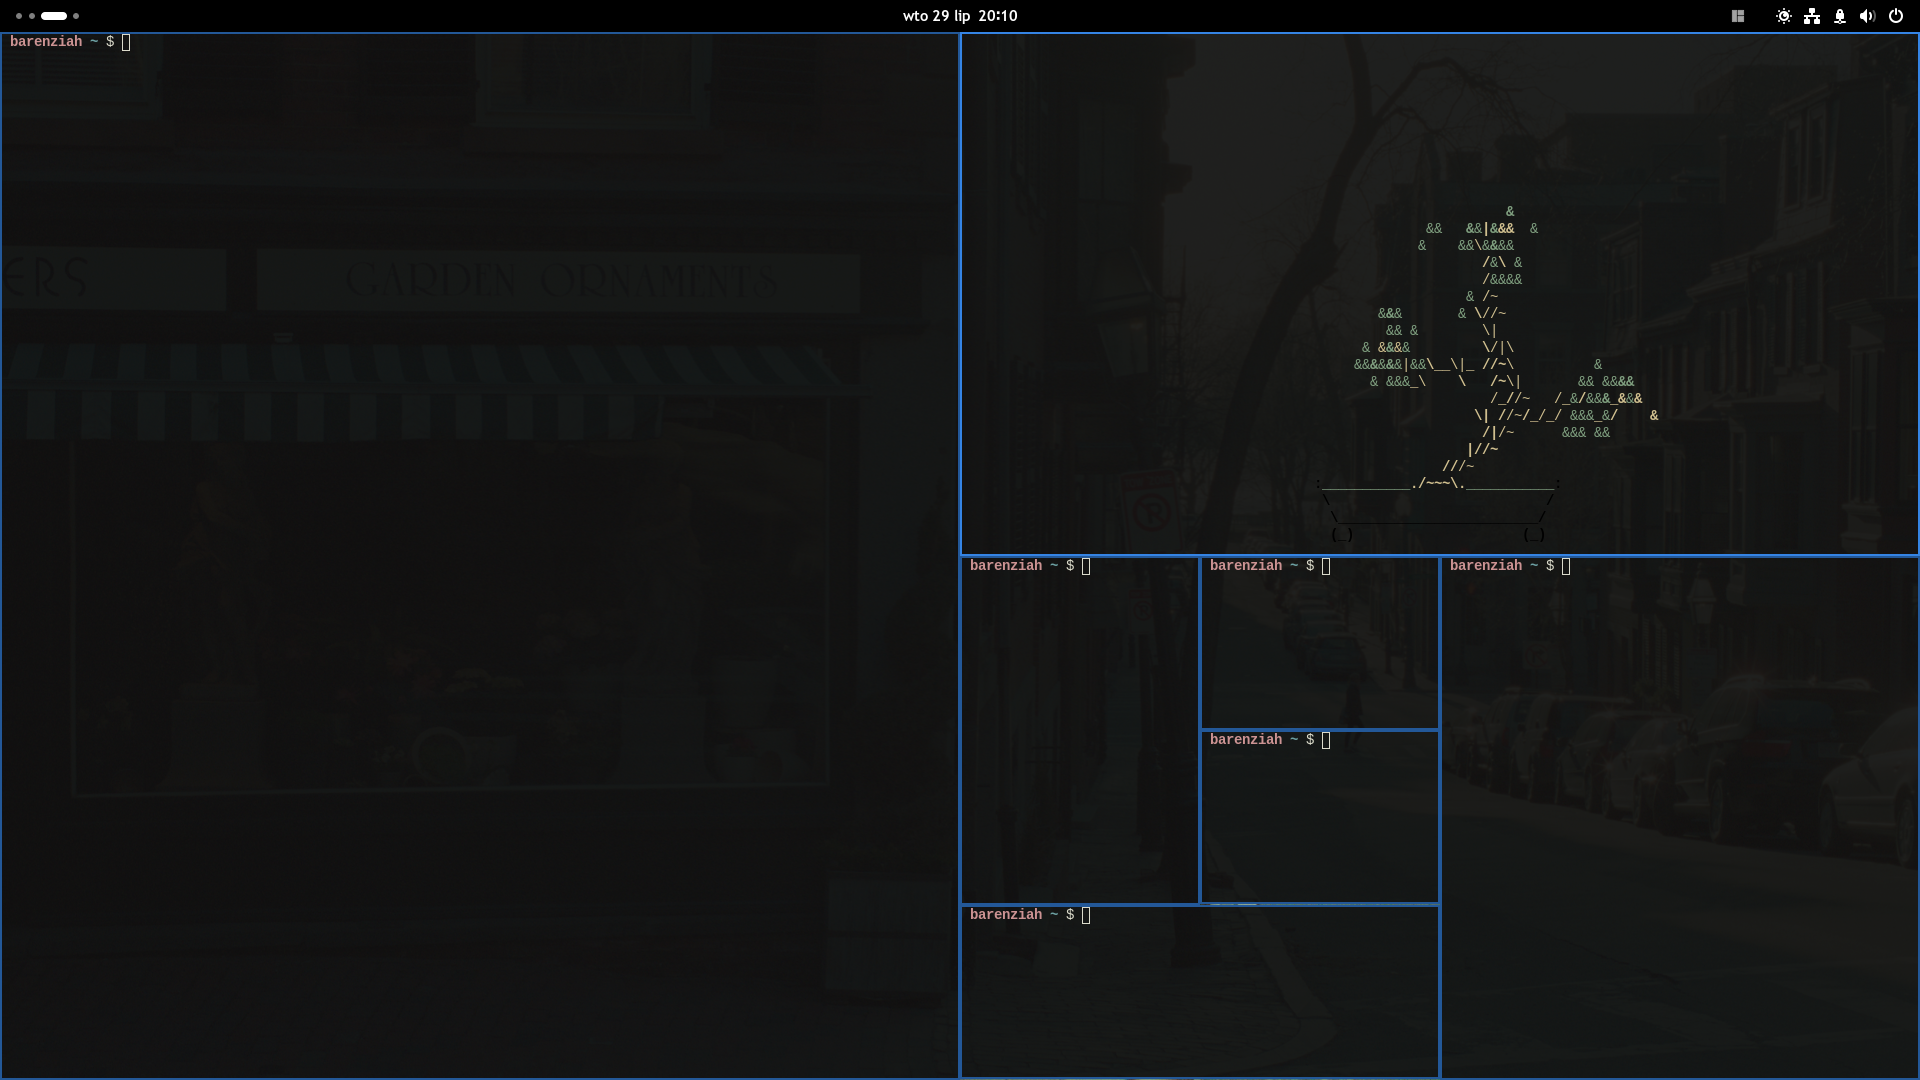Focus the tall narrow terminal below bonsai

click(1080, 740)
